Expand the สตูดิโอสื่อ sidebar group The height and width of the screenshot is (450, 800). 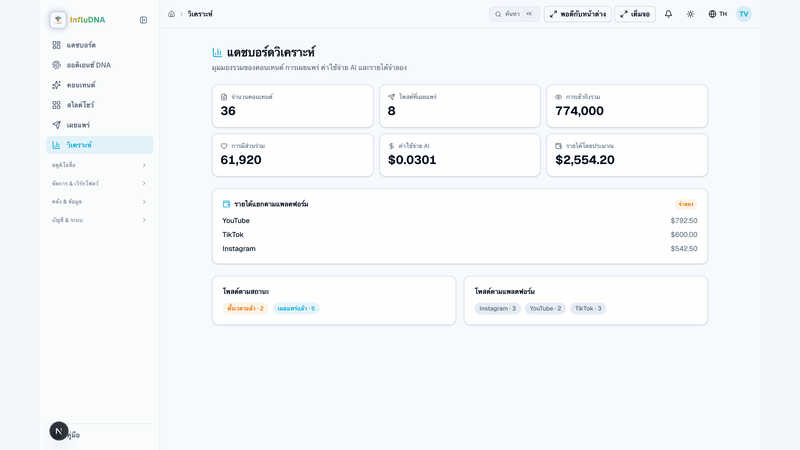point(99,165)
